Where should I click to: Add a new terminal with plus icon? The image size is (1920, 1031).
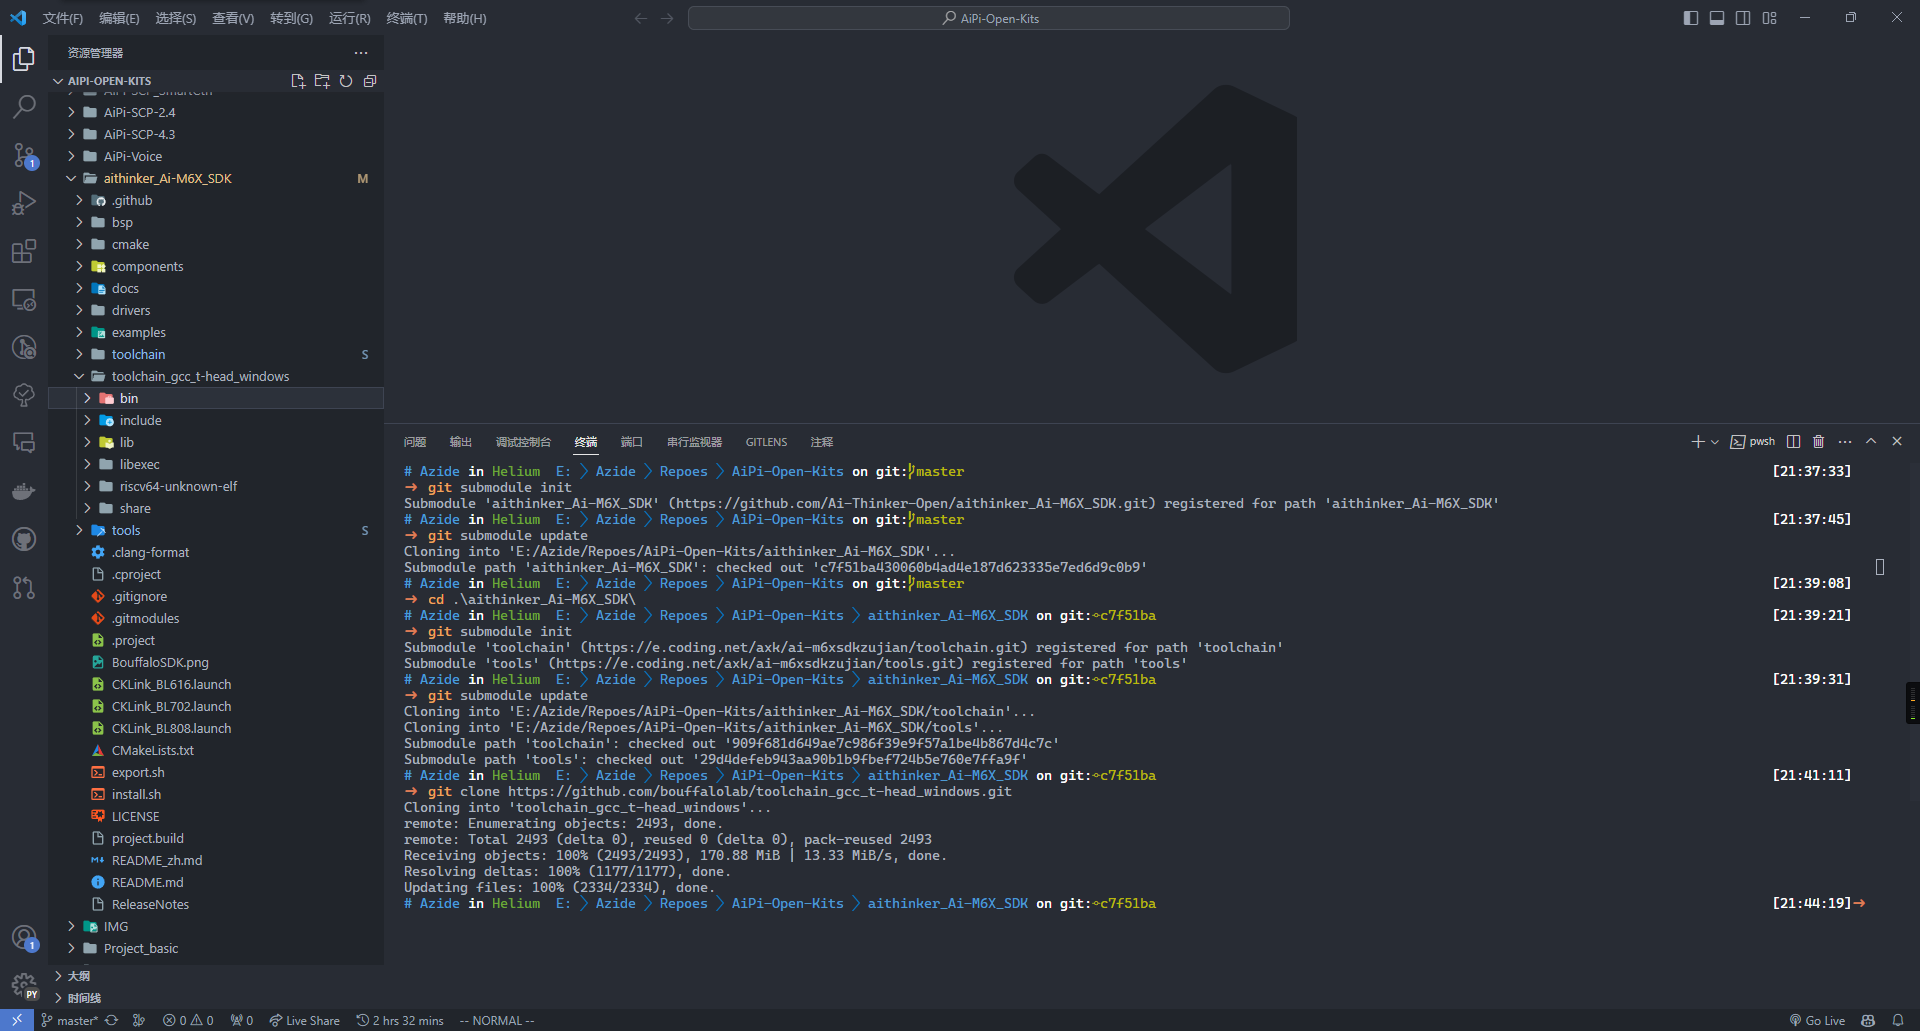[x=1697, y=442]
